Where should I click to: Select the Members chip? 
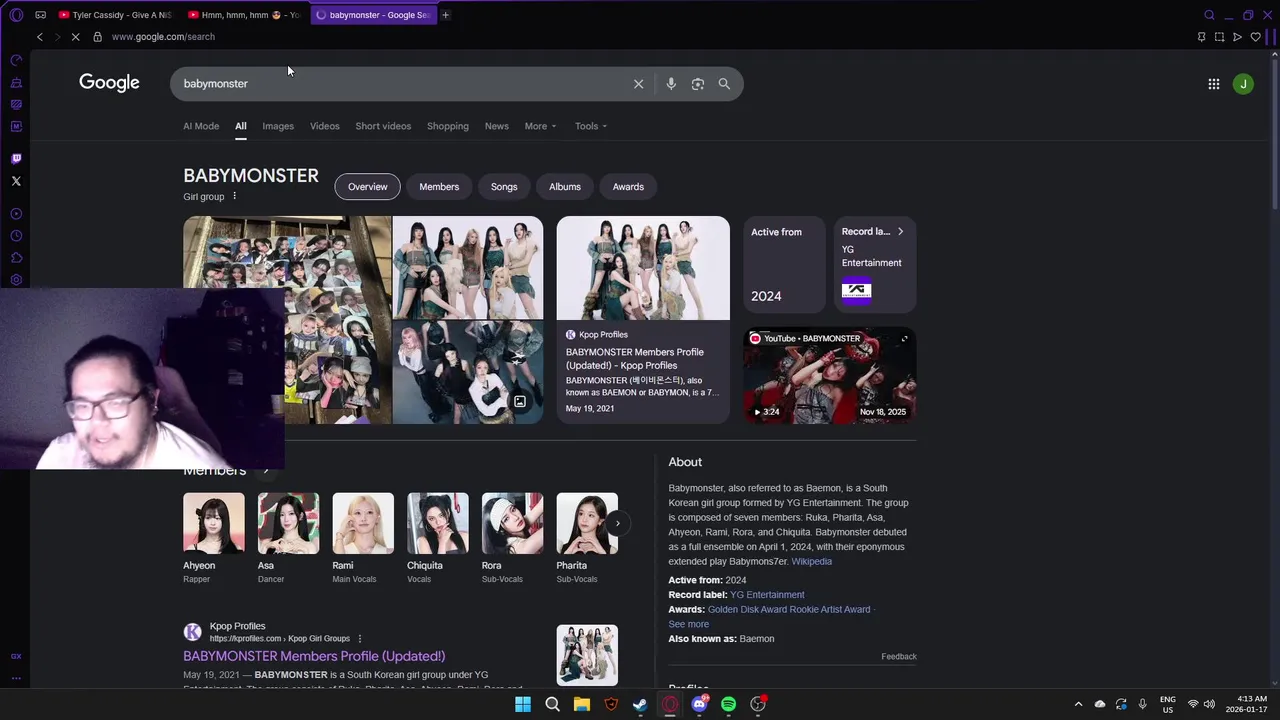[439, 187]
